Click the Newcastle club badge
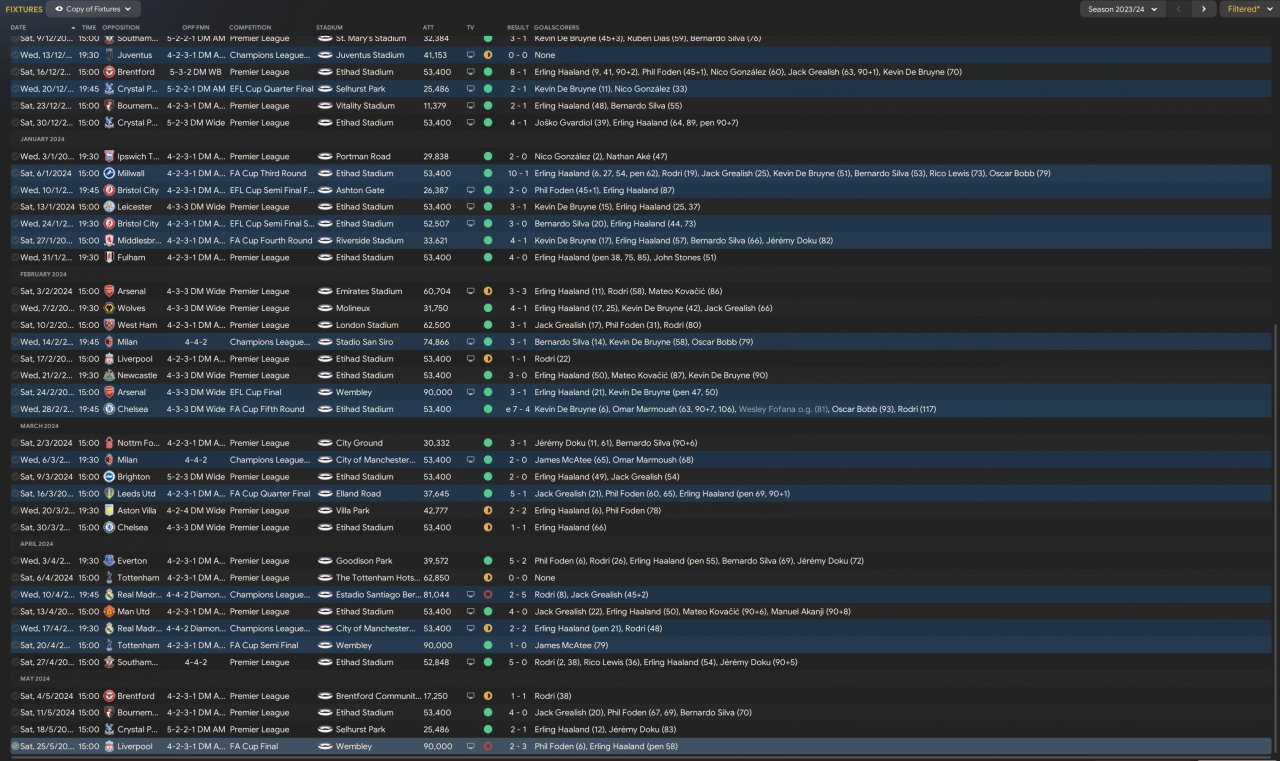The height and width of the screenshot is (761, 1280). [109, 375]
